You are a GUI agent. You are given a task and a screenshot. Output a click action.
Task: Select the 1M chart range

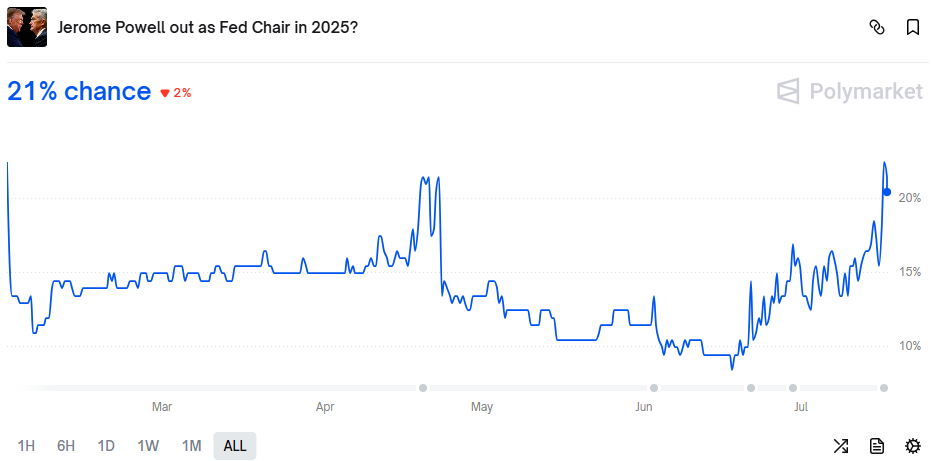(x=191, y=446)
